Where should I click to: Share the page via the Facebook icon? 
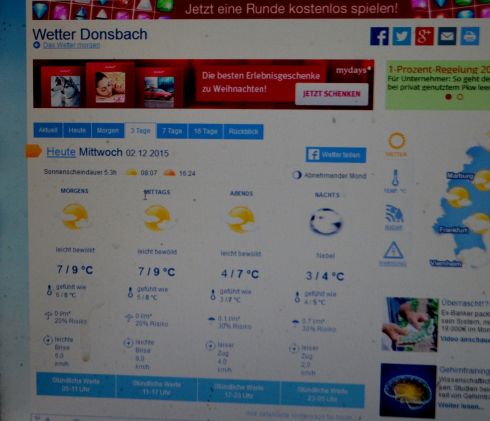tap(379, 36)
